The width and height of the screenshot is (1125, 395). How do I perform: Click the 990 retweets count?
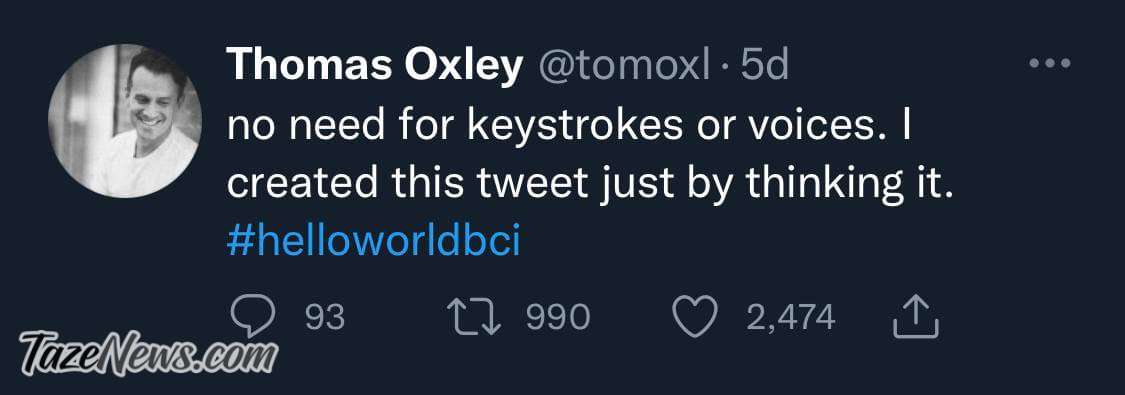[x=557, y=318]
